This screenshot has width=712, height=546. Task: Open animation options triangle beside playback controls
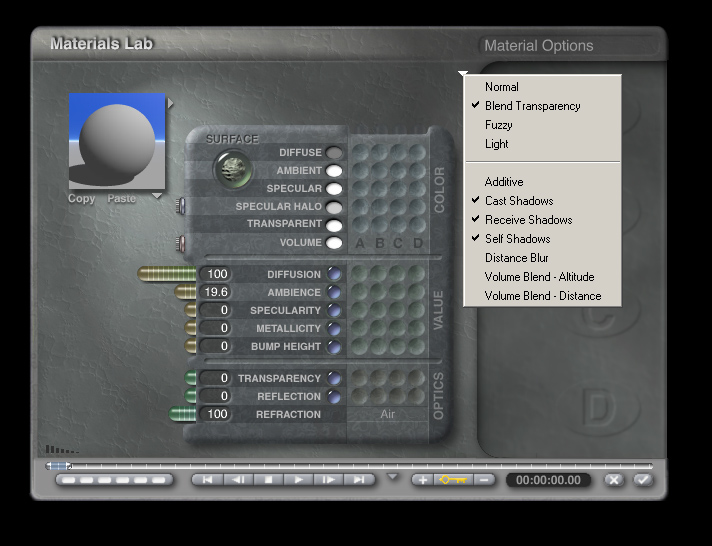392,477
